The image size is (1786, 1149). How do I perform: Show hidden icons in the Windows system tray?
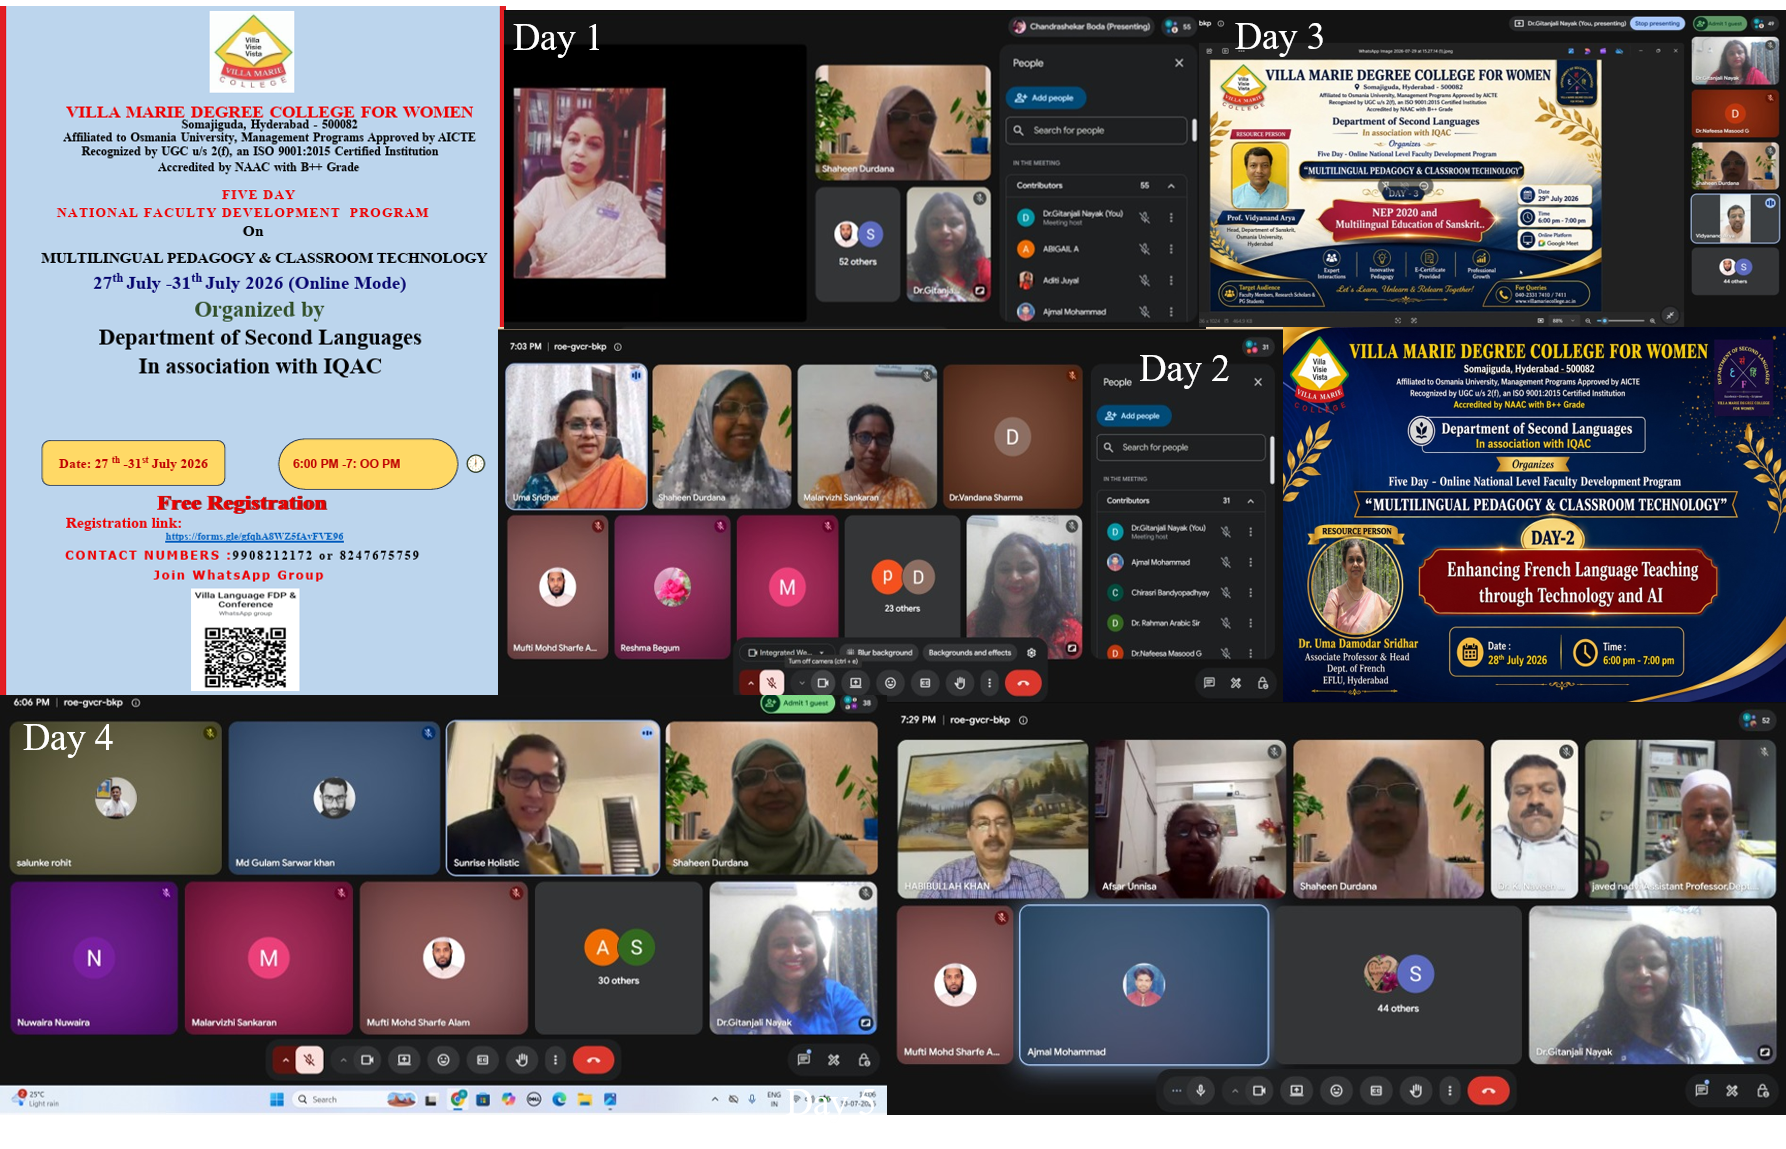pos(714,1099)
